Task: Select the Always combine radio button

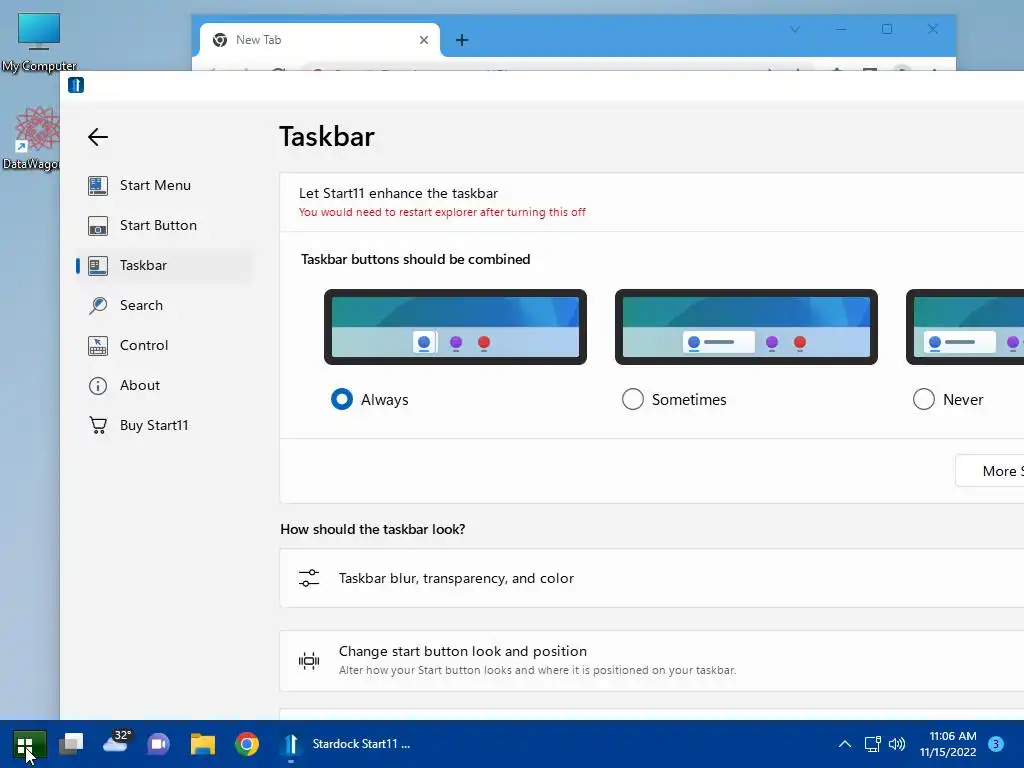Action: point(342,399)
